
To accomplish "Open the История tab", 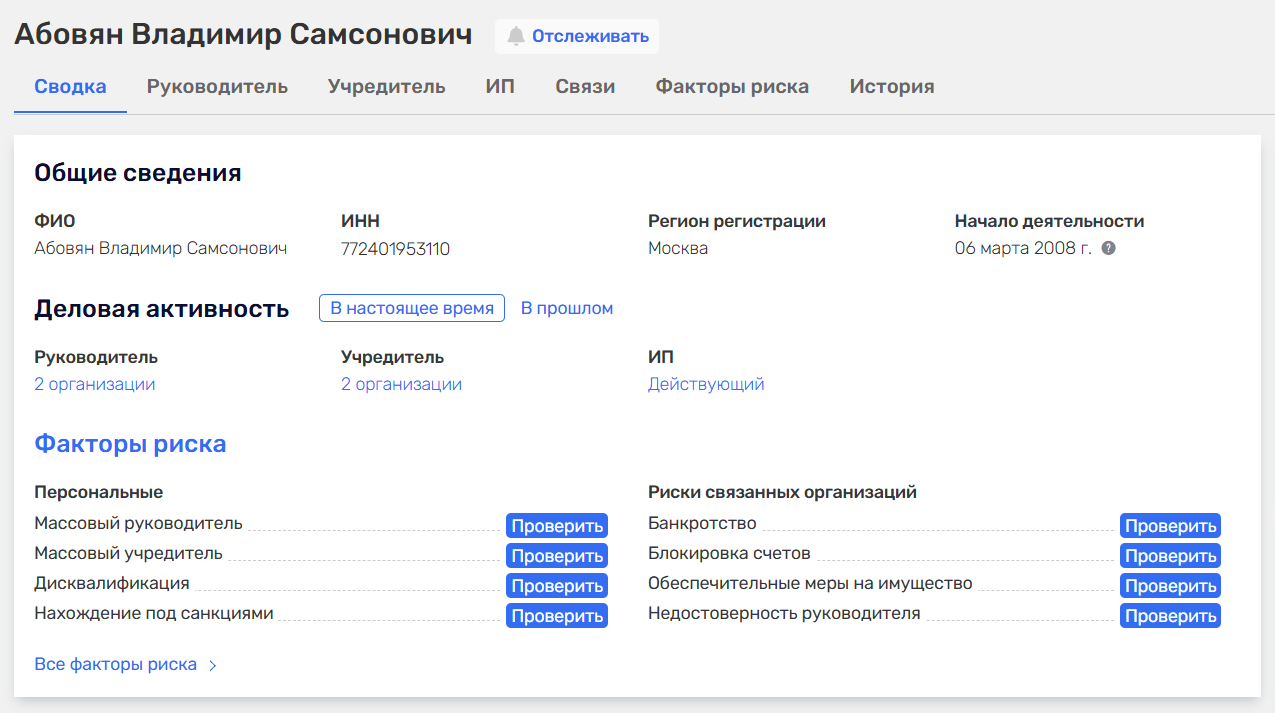I will click(x=891, y=86).
